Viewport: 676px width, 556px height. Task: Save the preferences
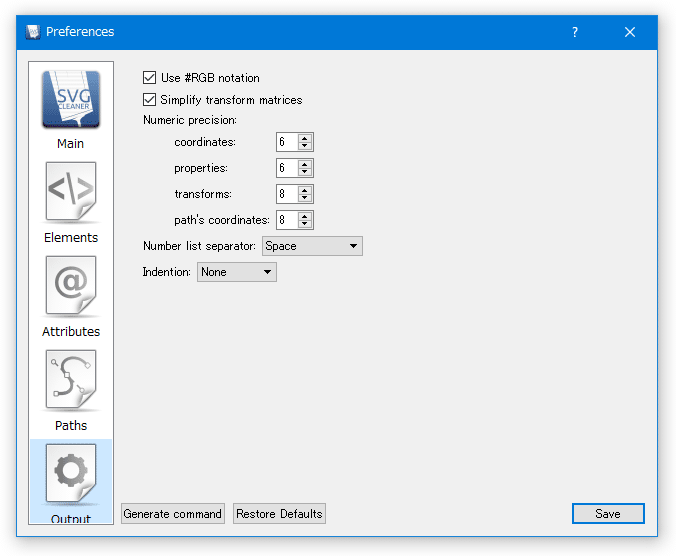tap(608, 514)
